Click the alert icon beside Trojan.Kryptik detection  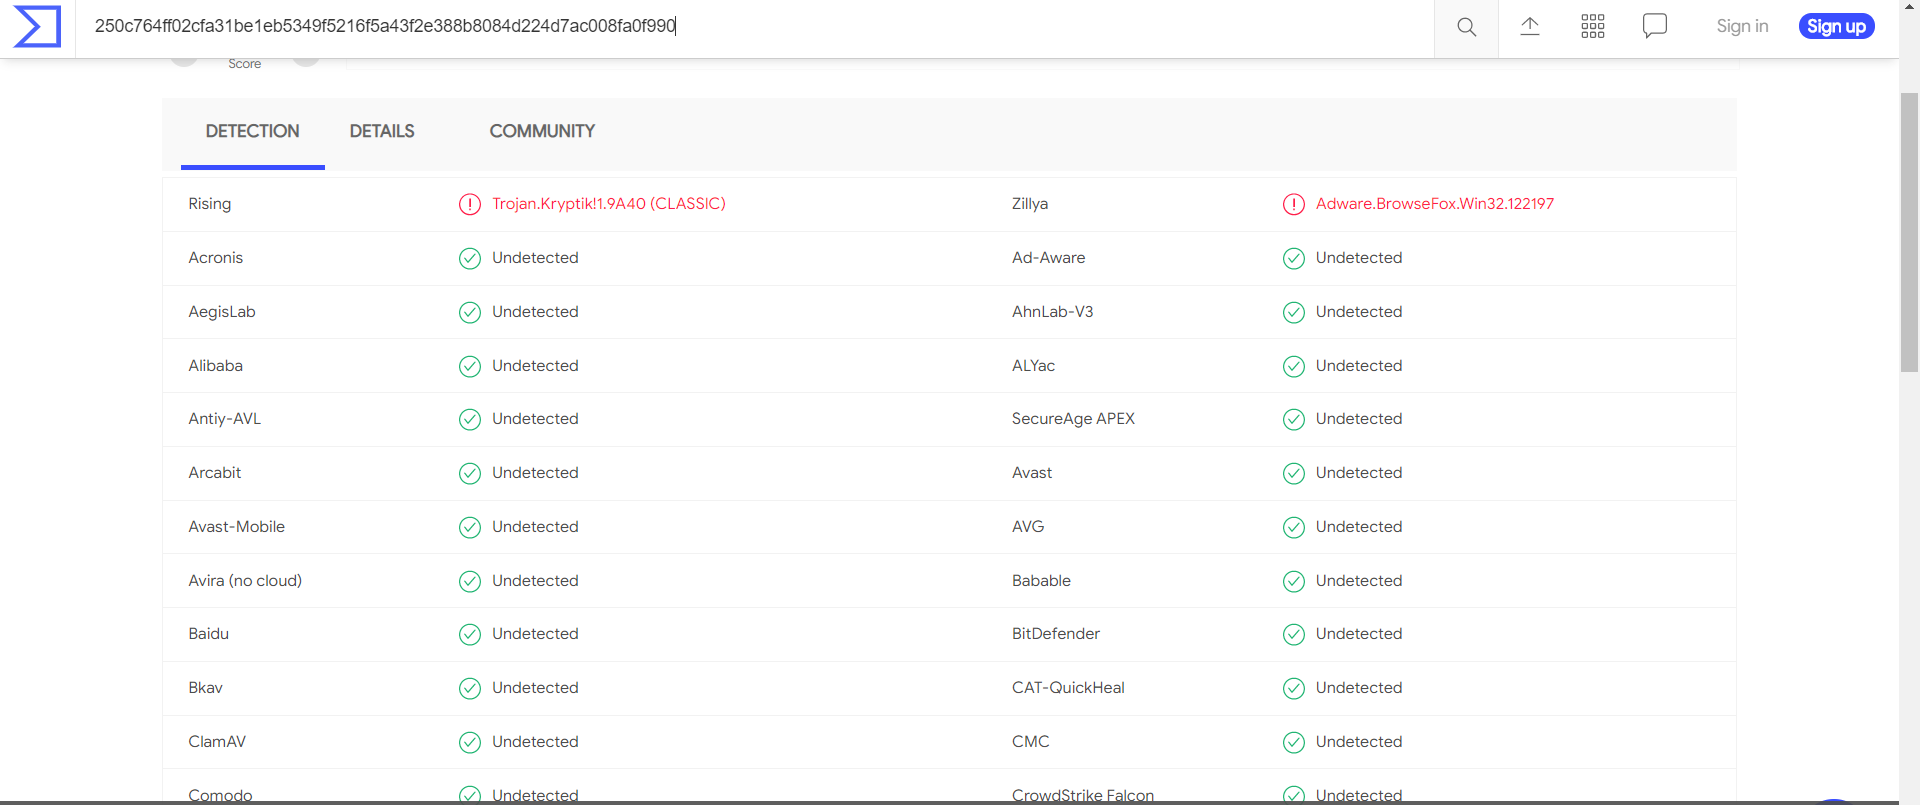pyautogui.click(x=470, y=204)
